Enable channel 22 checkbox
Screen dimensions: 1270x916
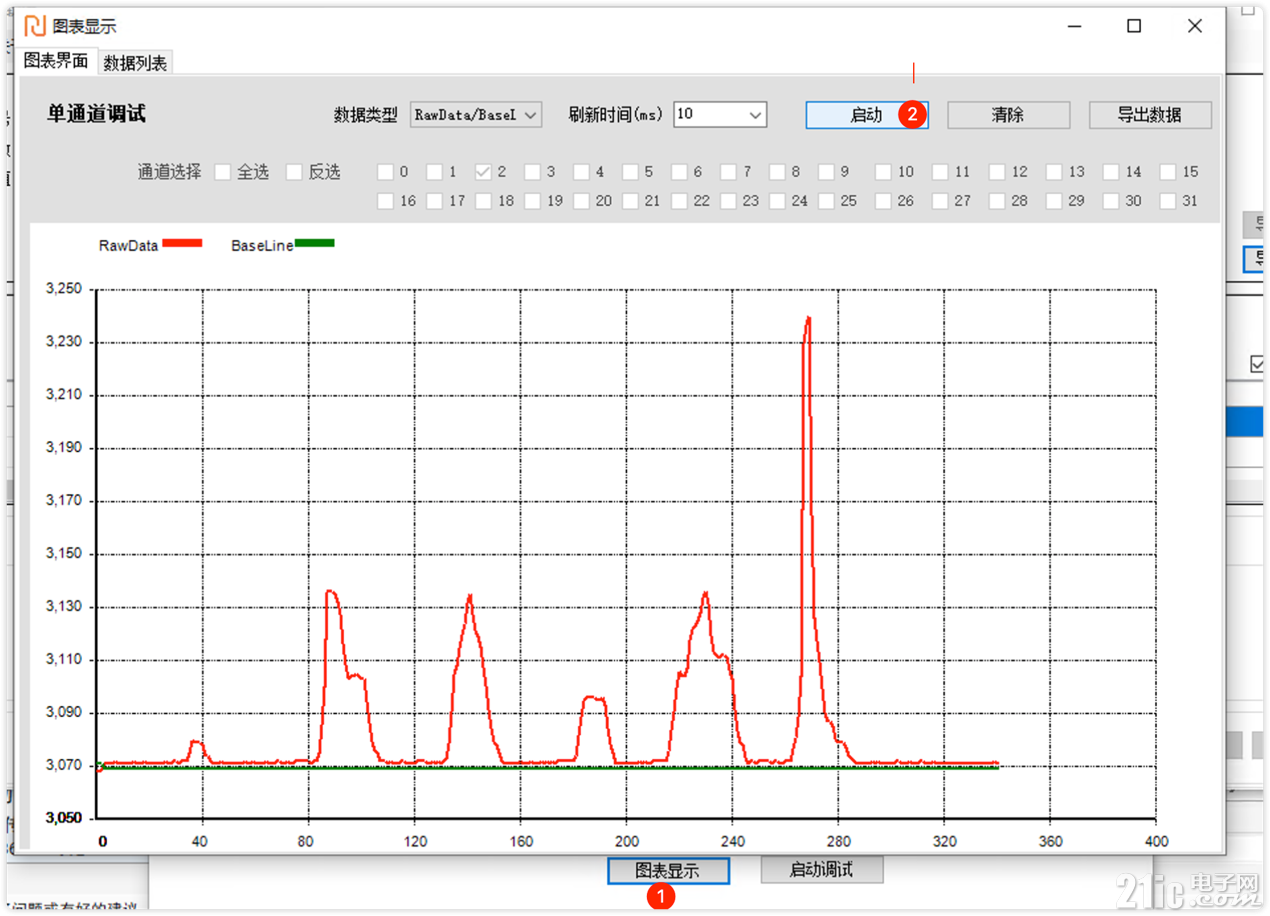click(680, 201)
